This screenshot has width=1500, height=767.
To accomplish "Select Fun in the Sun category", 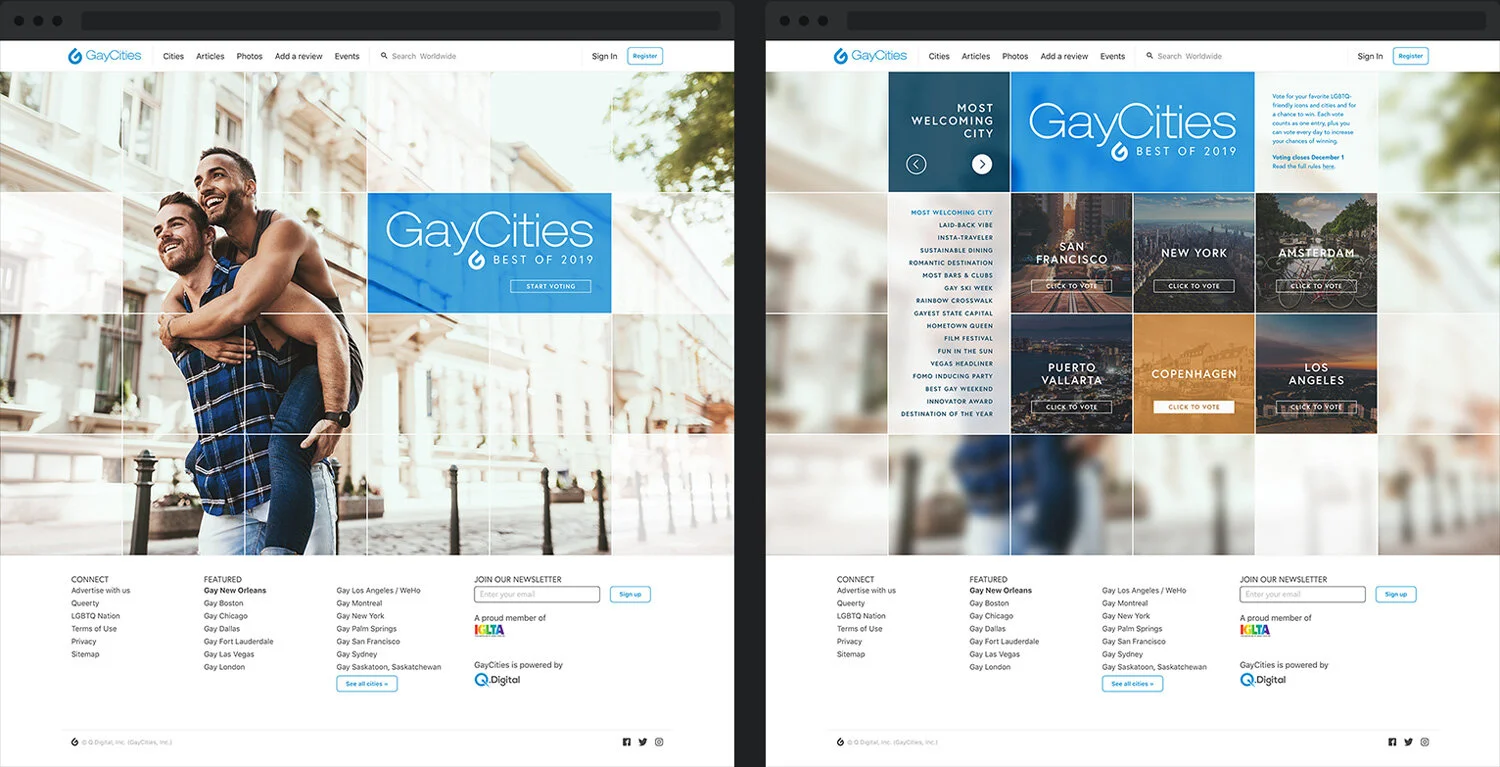I will tap(965, 351).
